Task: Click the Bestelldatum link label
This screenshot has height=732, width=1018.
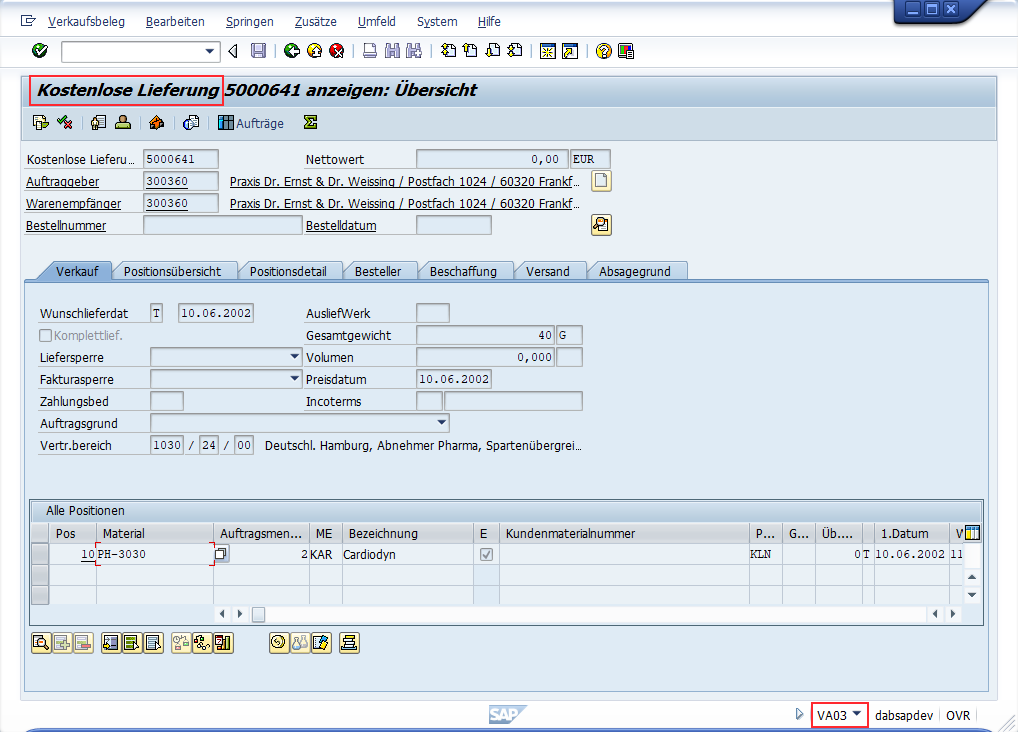Action: 341,226
